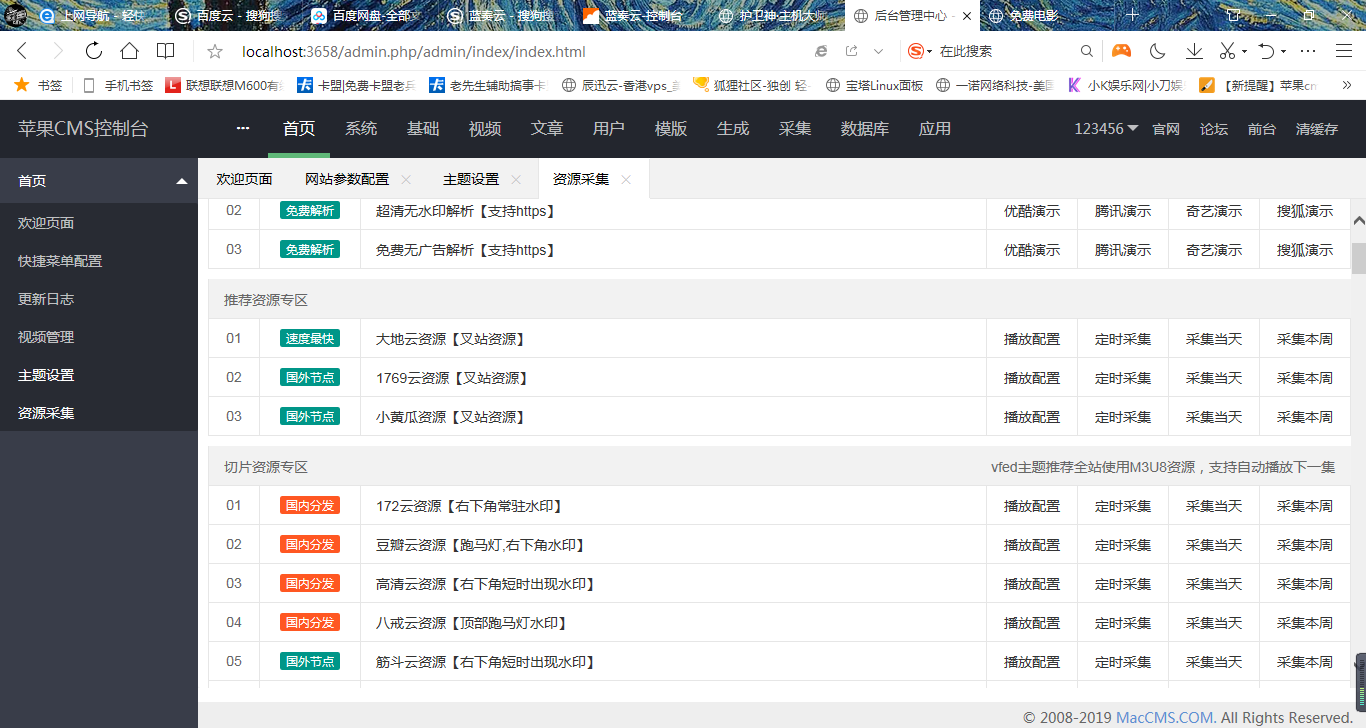Open the 模版 navigation menu
This screenshot has width=1366, height=728.
tap(671, 128)
